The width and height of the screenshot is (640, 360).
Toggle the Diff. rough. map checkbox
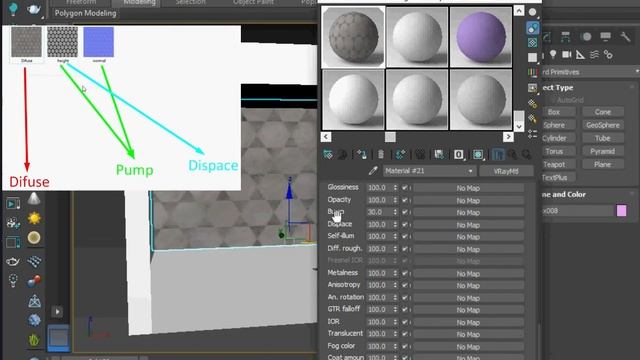coord(404,249)
